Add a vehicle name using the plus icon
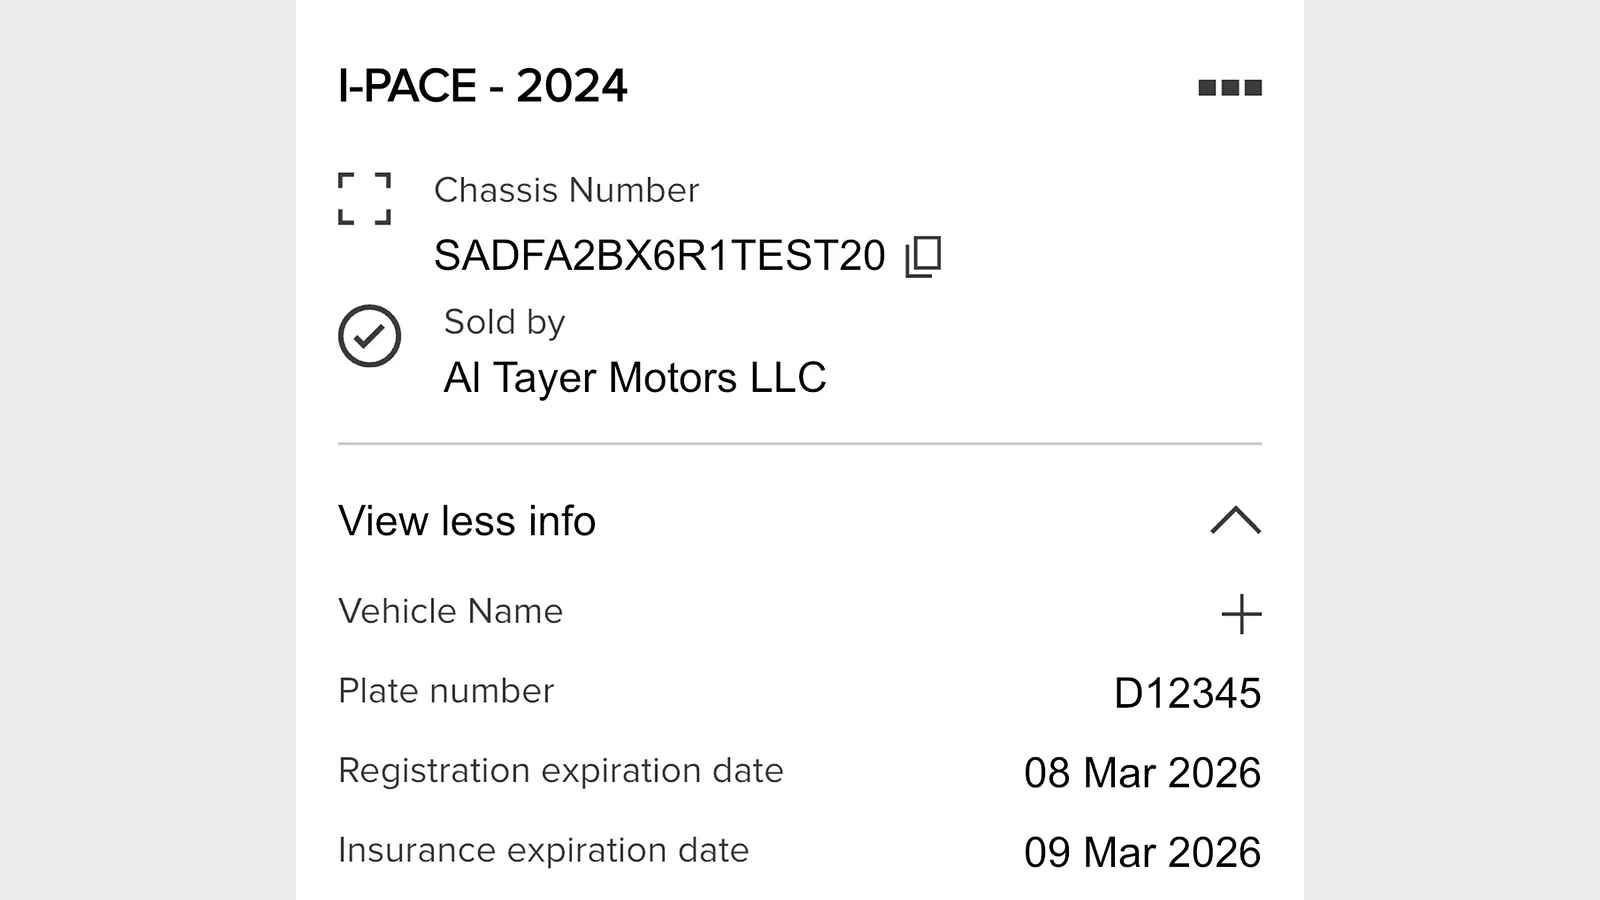This screenshot has width=1600, height=900. [1241, 614]
